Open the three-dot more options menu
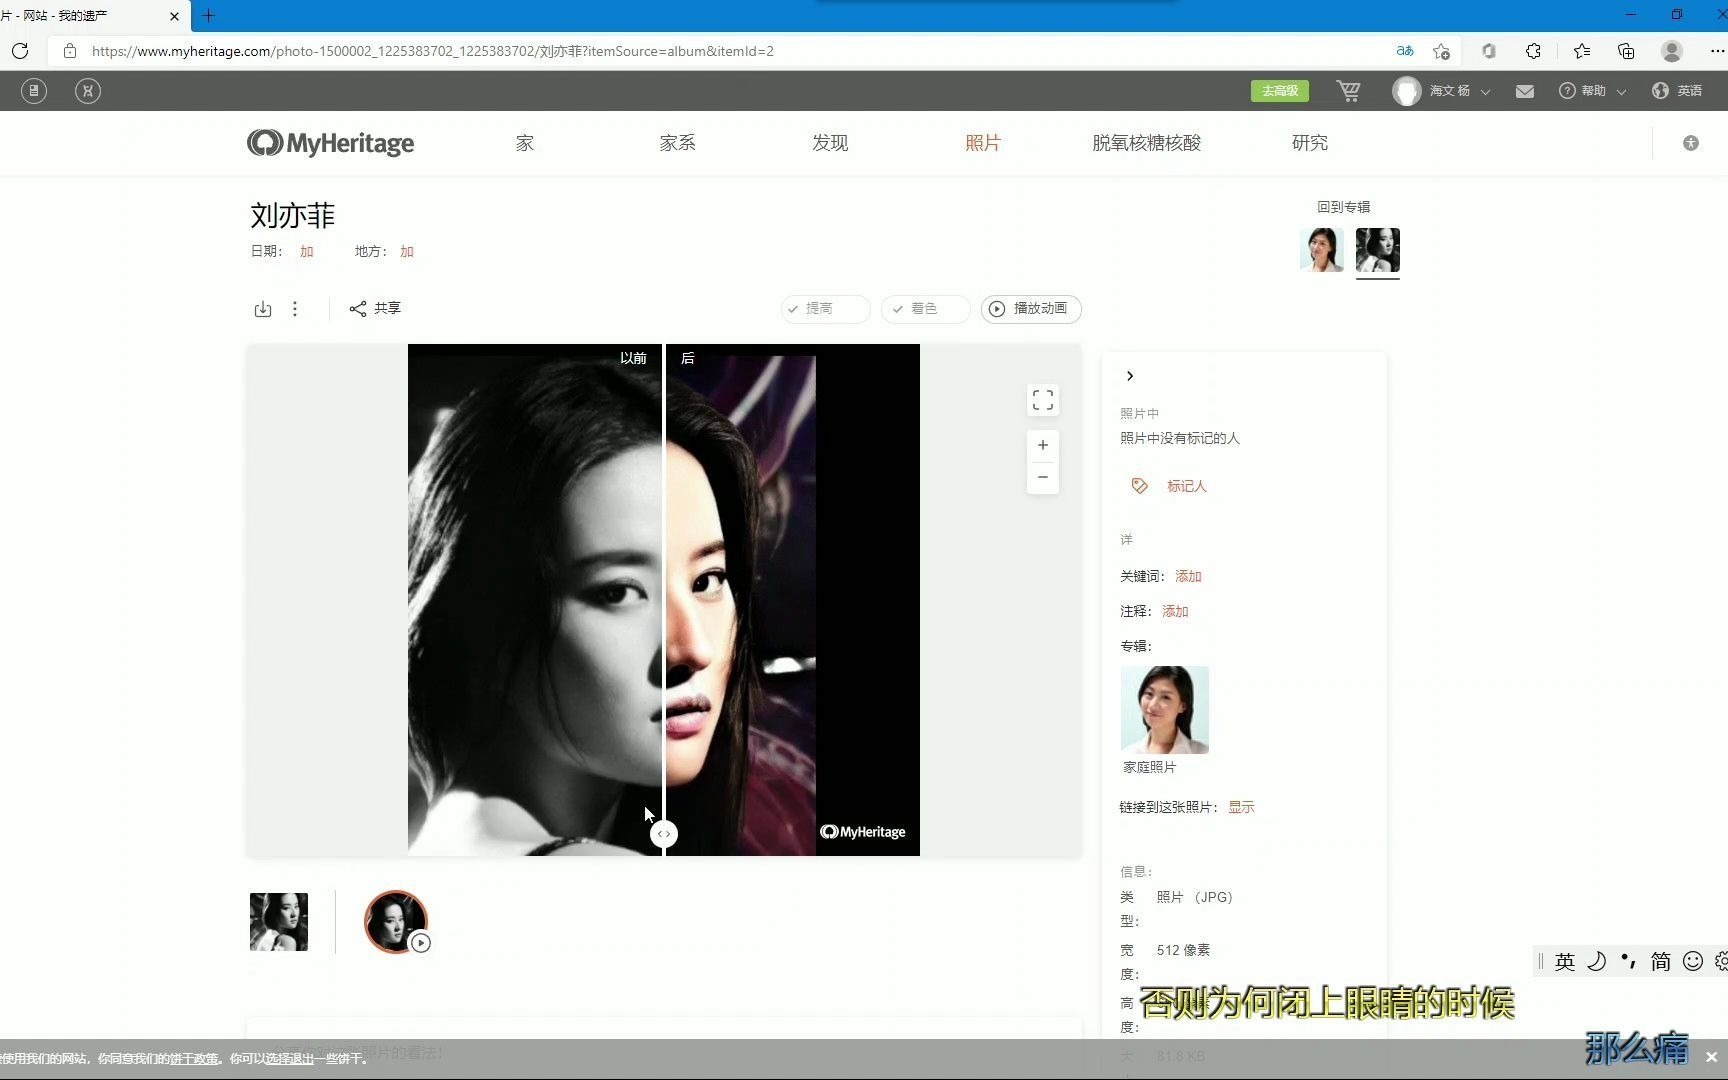 [295, 309]
